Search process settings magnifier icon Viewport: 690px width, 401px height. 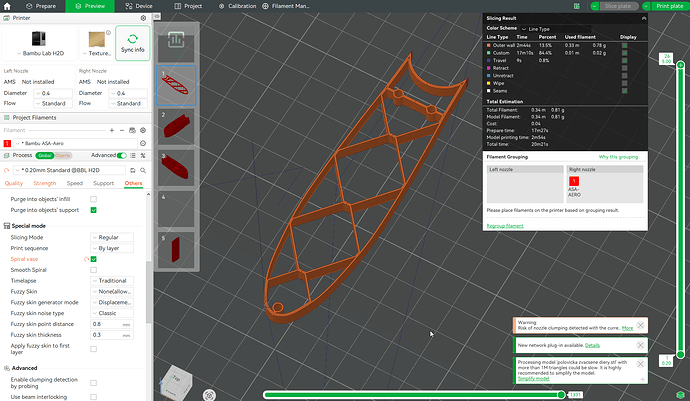(143, 170)
